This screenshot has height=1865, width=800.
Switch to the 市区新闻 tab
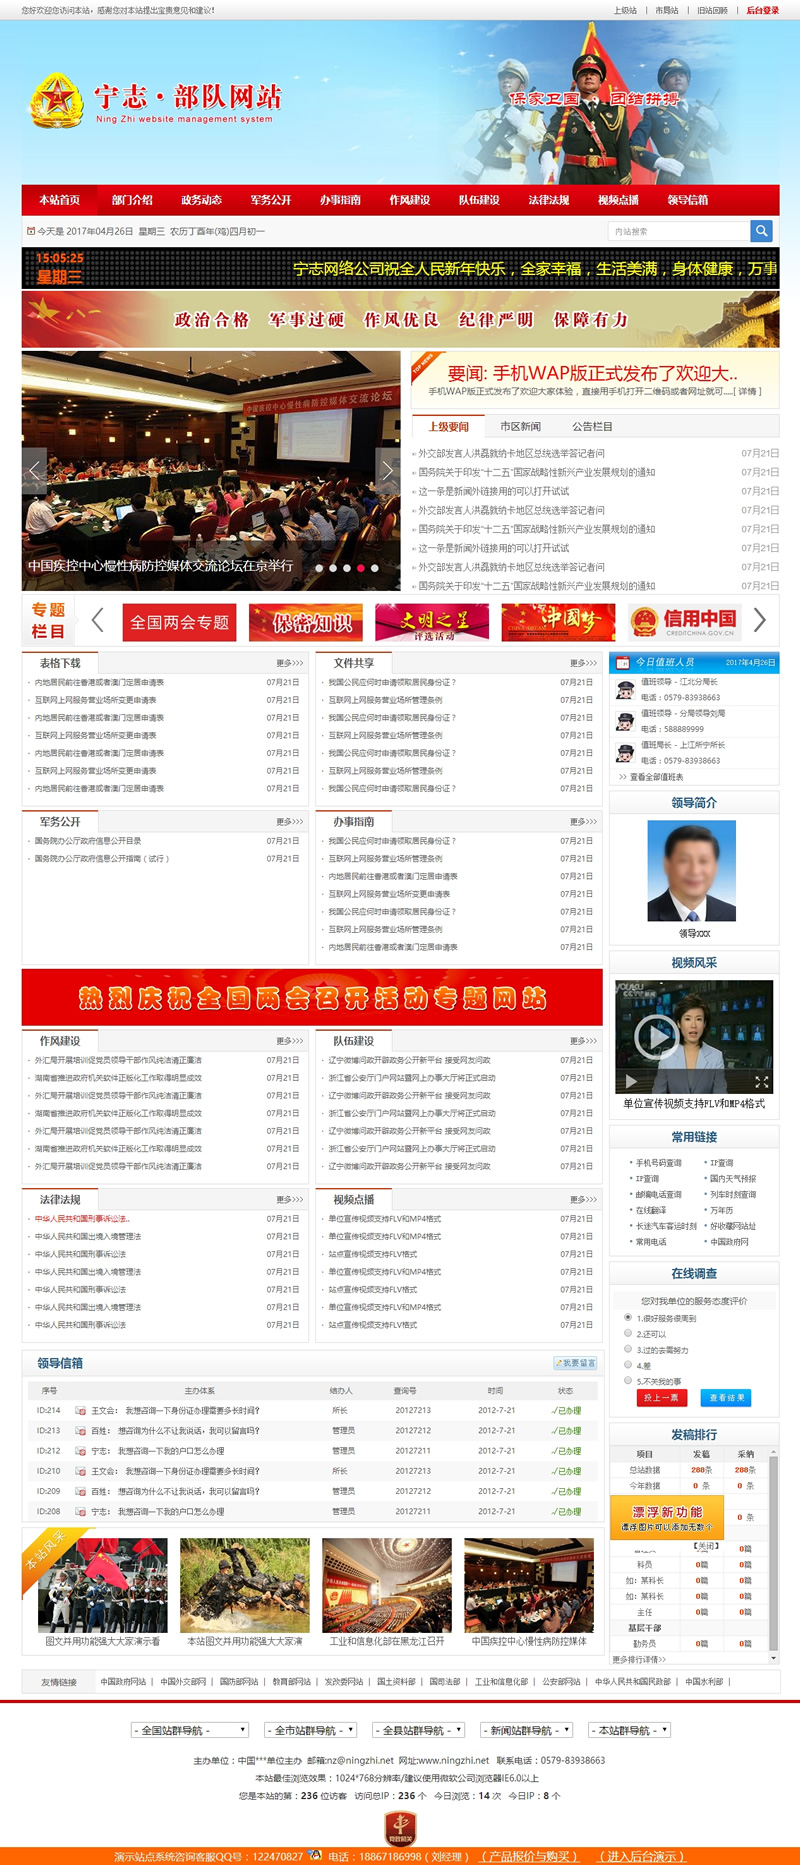(520, 426)
